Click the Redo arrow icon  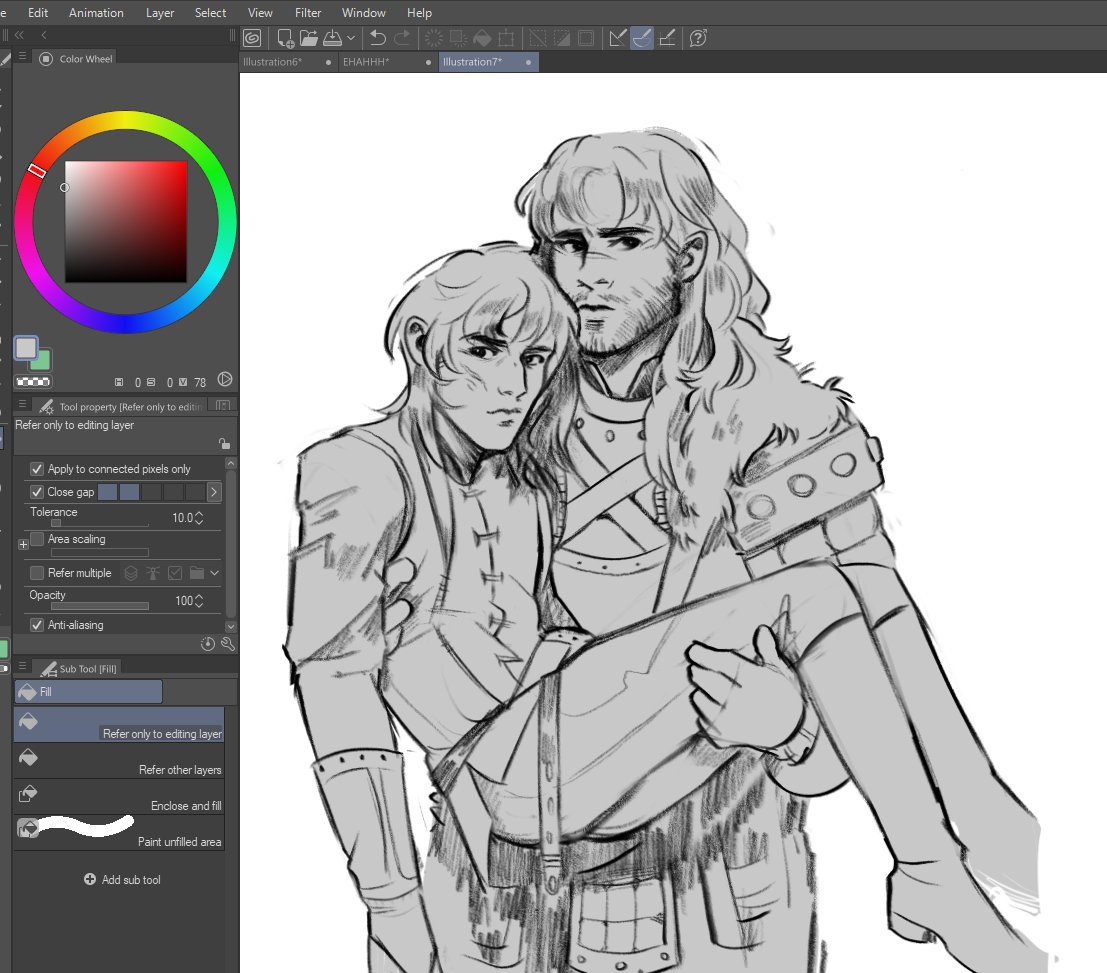pos(402,37)
